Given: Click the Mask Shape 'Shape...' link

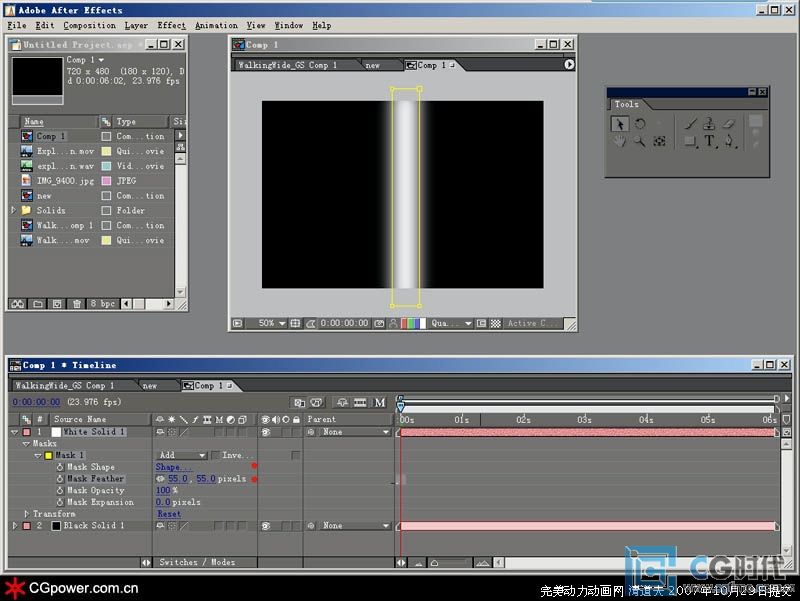Looking at the screenshot, I should click(x=173, y=467).
